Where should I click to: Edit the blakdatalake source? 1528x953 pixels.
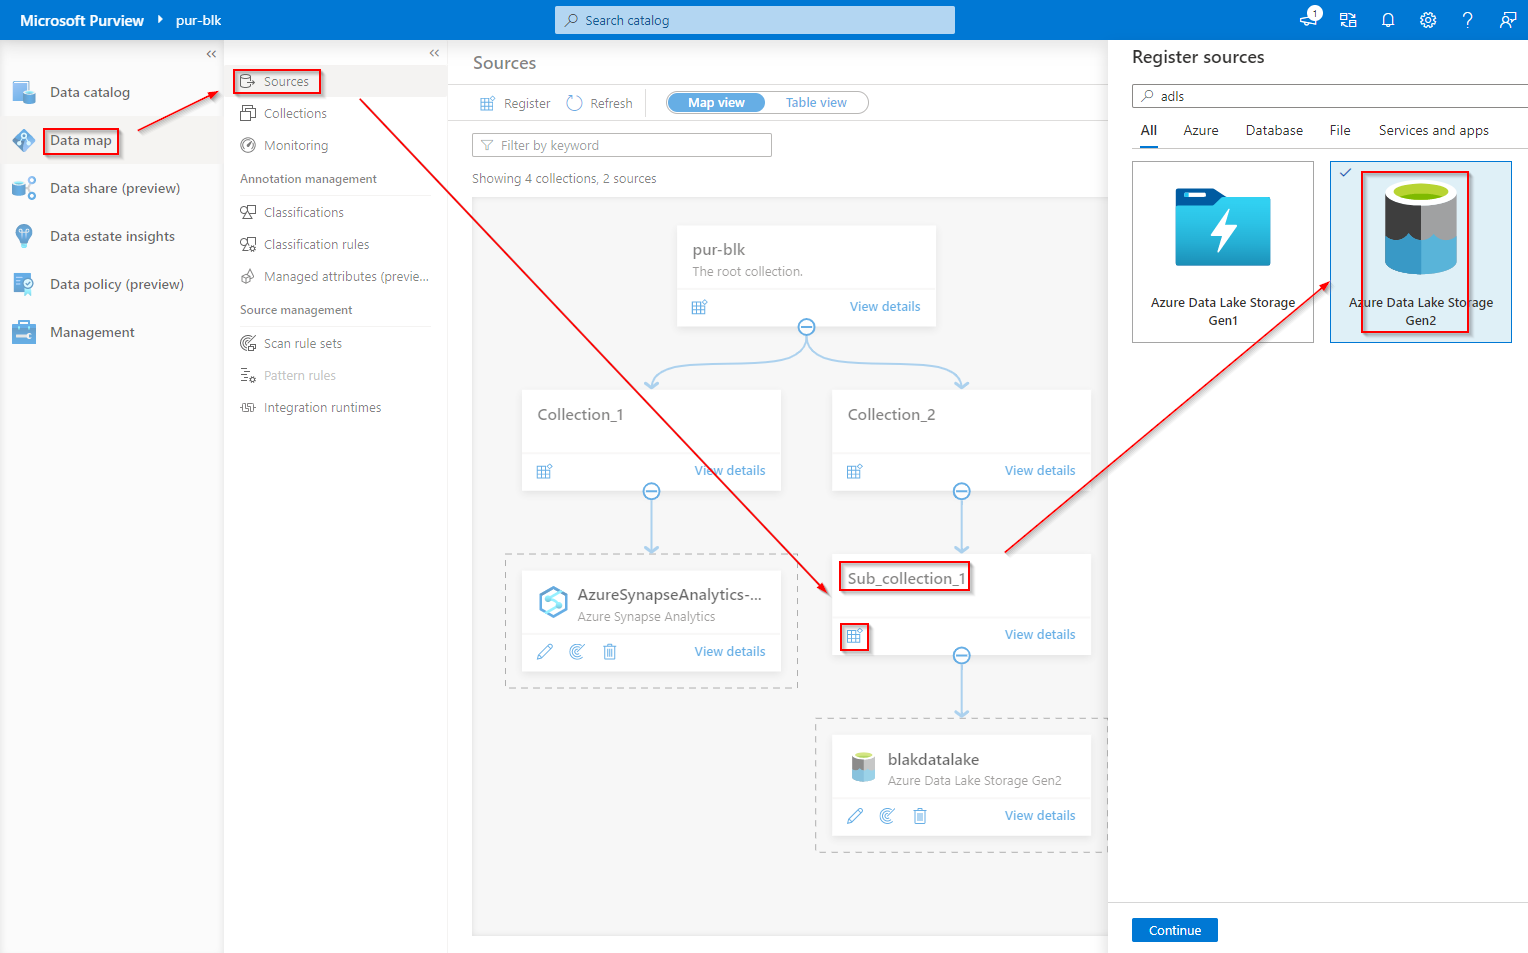pos(855,816)
